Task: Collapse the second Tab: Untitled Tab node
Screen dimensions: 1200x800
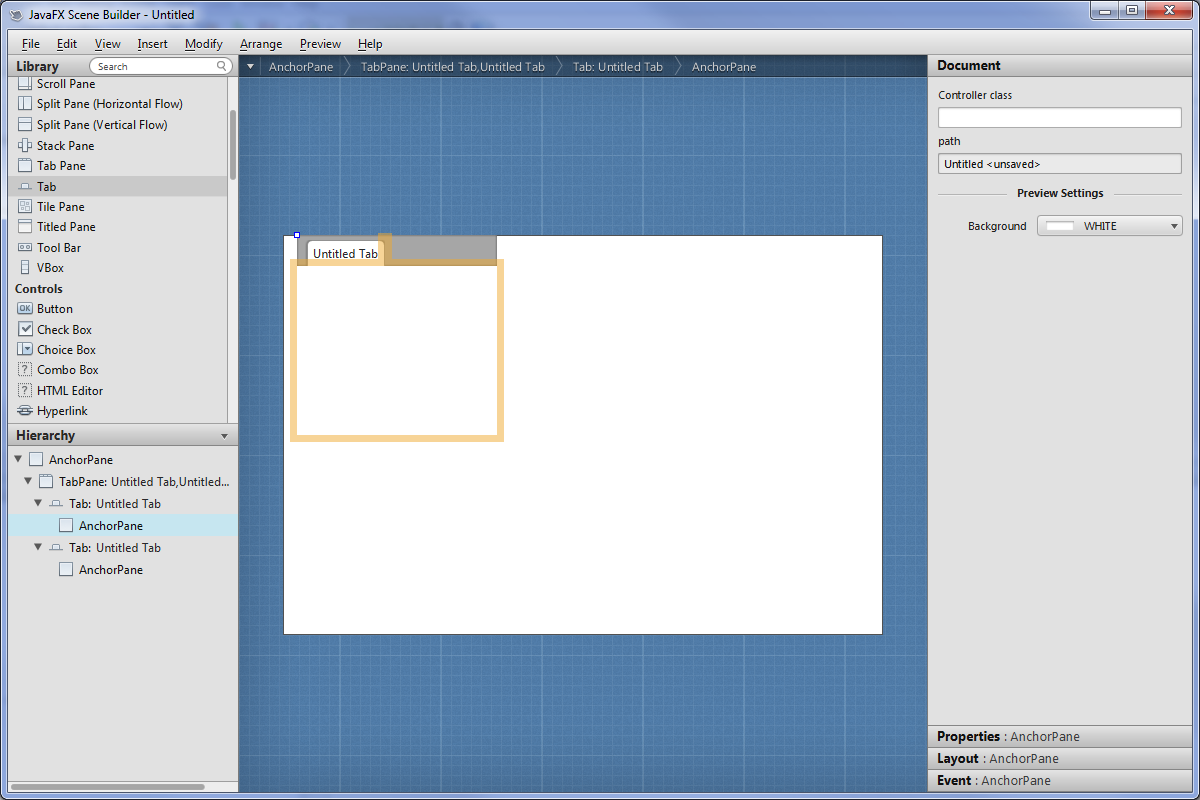Action: point(38,548)
